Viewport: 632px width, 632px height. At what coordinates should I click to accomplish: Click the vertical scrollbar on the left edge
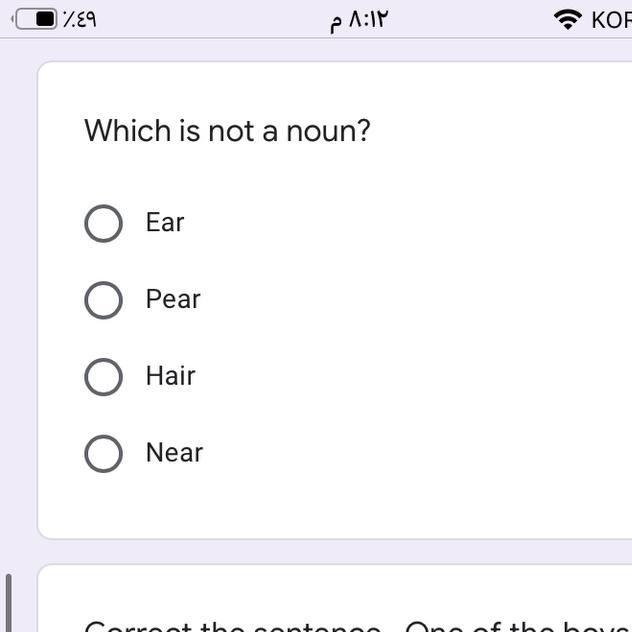point(10,602)
